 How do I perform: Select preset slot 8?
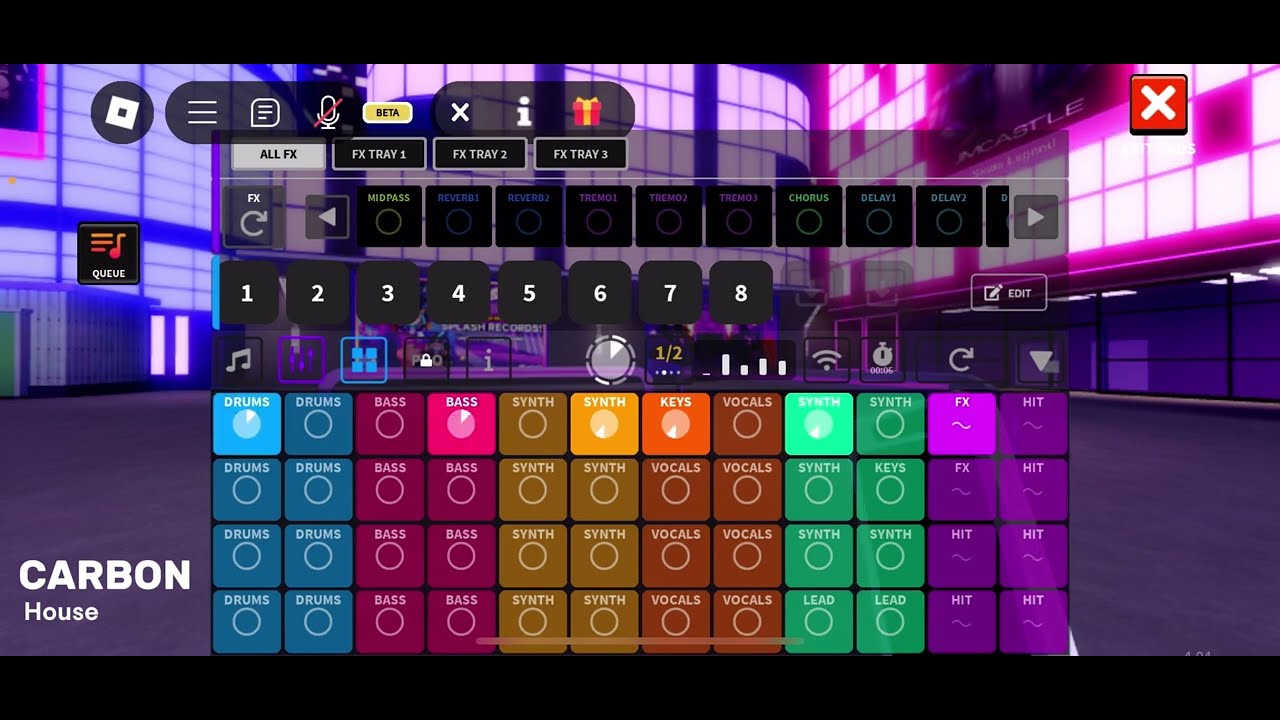click(741, 293)
